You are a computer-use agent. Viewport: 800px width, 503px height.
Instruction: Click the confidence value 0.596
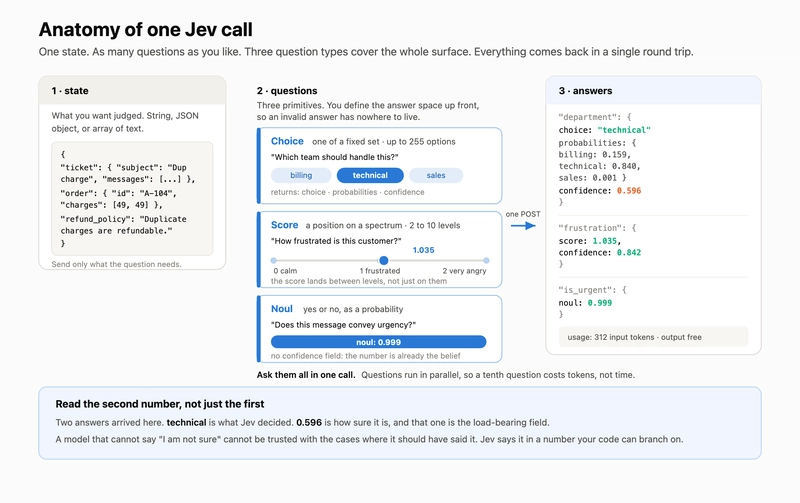(629, 191)
